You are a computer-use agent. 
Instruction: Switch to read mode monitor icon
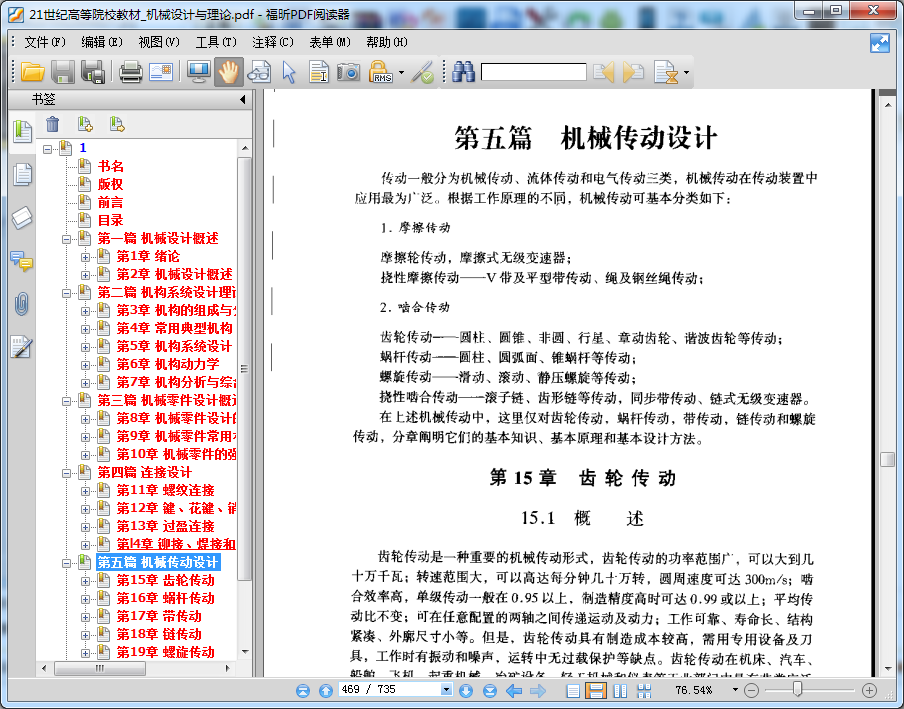point(198,72)
